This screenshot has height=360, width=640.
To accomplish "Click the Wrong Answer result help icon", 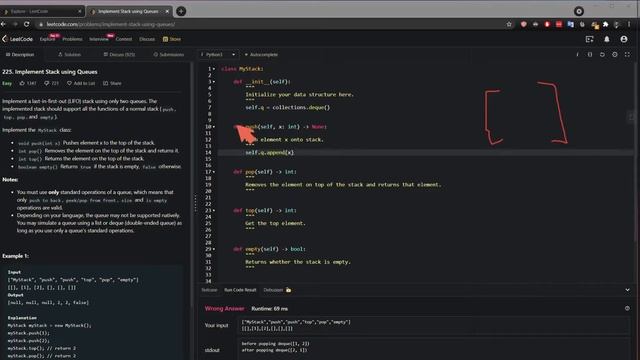I will (x=627, y=309).
